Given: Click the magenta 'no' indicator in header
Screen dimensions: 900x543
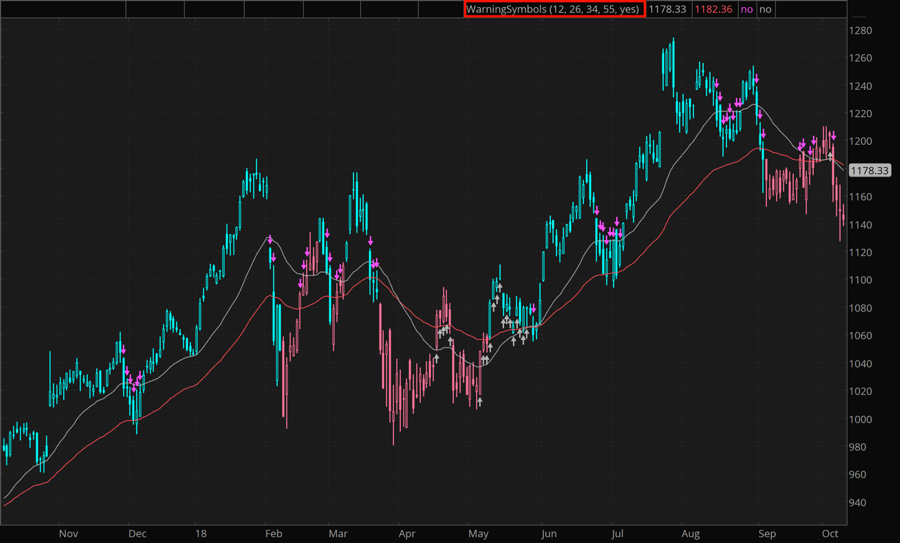Looking at the screenshot, I should [x=746, y=9].
